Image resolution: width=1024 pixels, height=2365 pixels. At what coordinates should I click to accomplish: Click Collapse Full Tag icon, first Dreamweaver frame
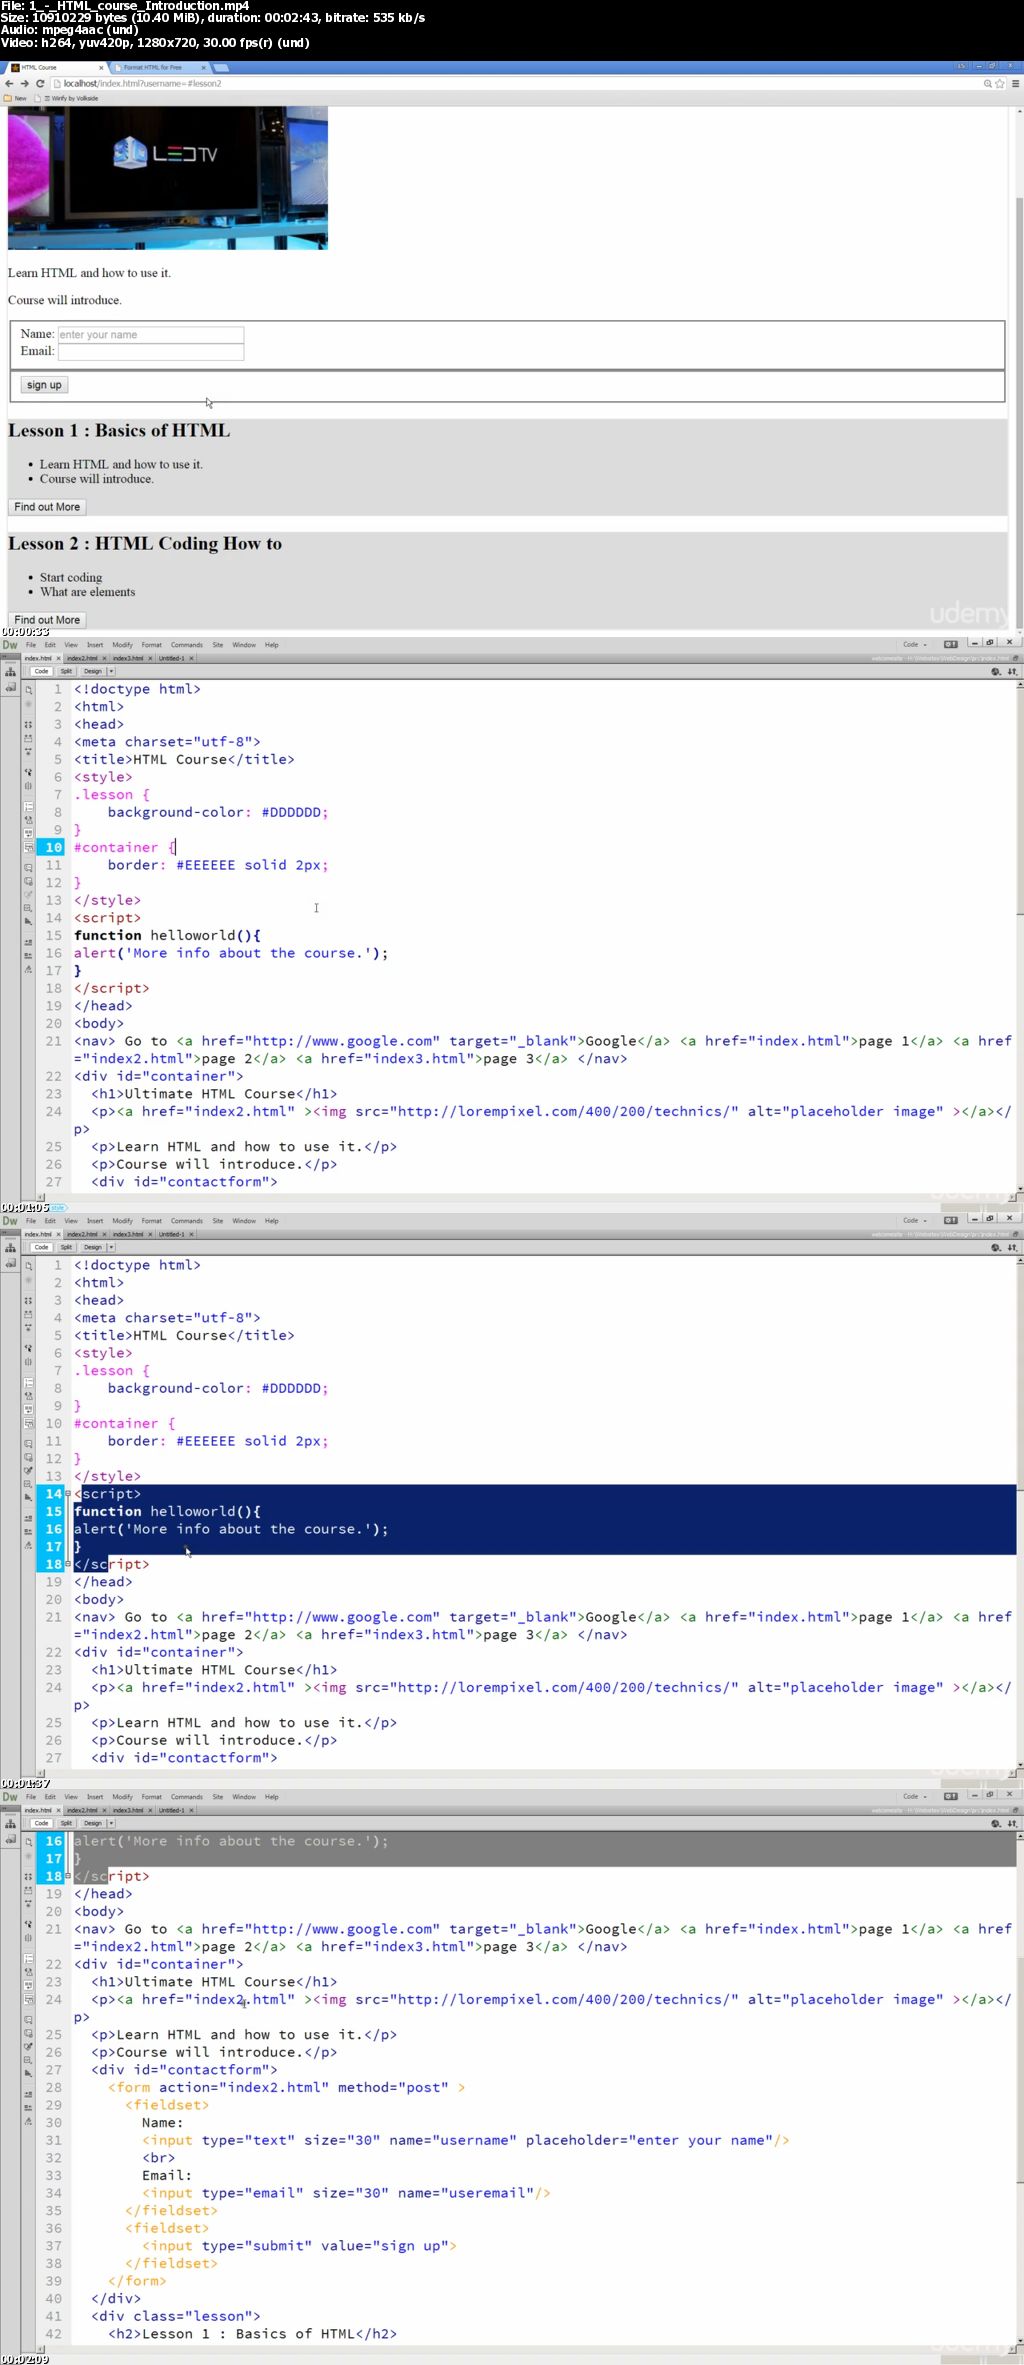pos(28,724)
